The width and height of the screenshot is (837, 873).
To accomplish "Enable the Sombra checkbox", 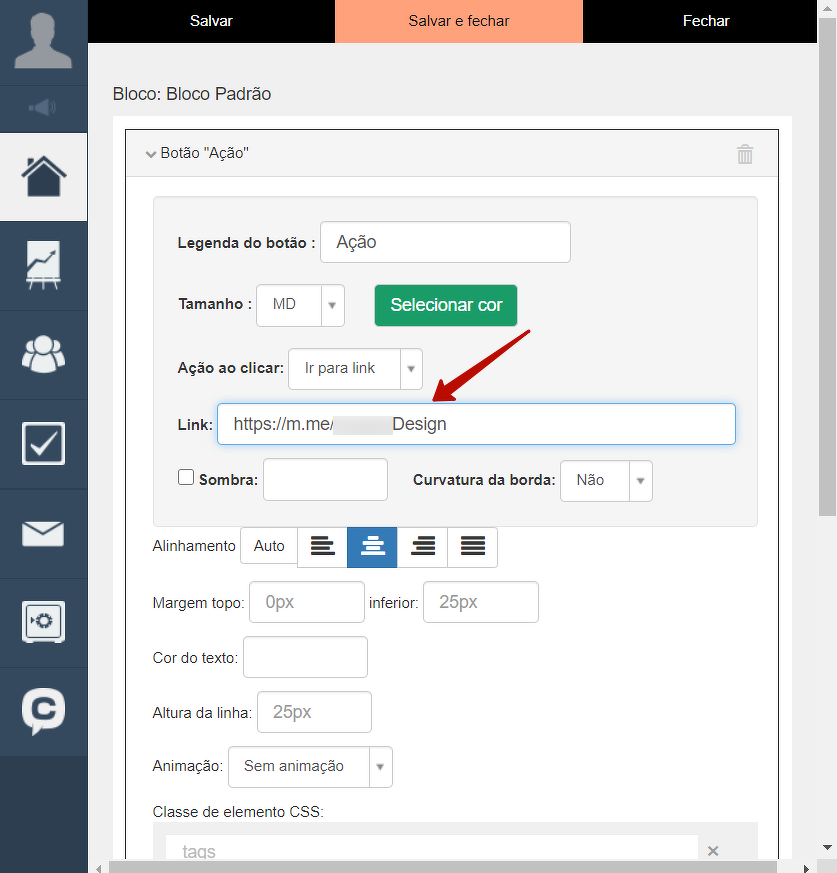I will (186, 478).
